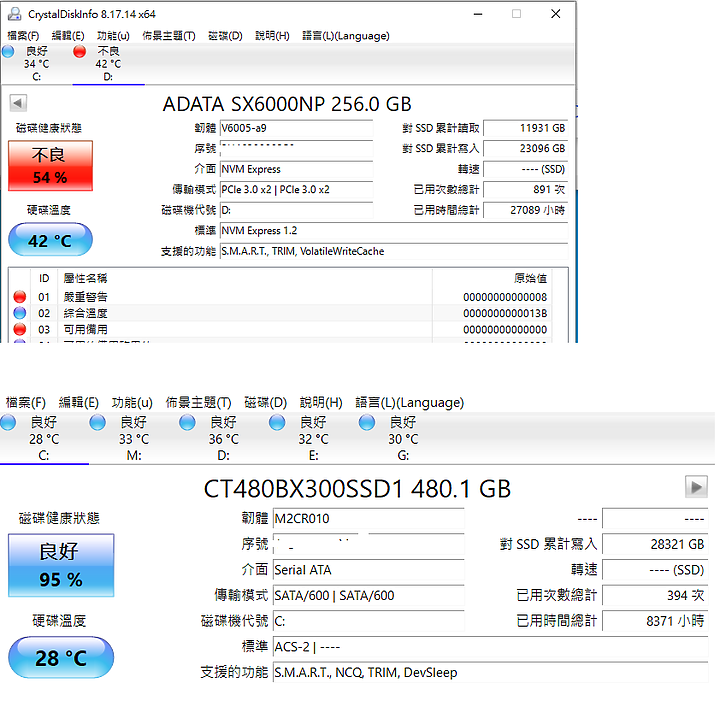This screenshot has width=720, height=724.
Task: Select blue orb for drive D: 36 °C
Action: coord(187,422)
